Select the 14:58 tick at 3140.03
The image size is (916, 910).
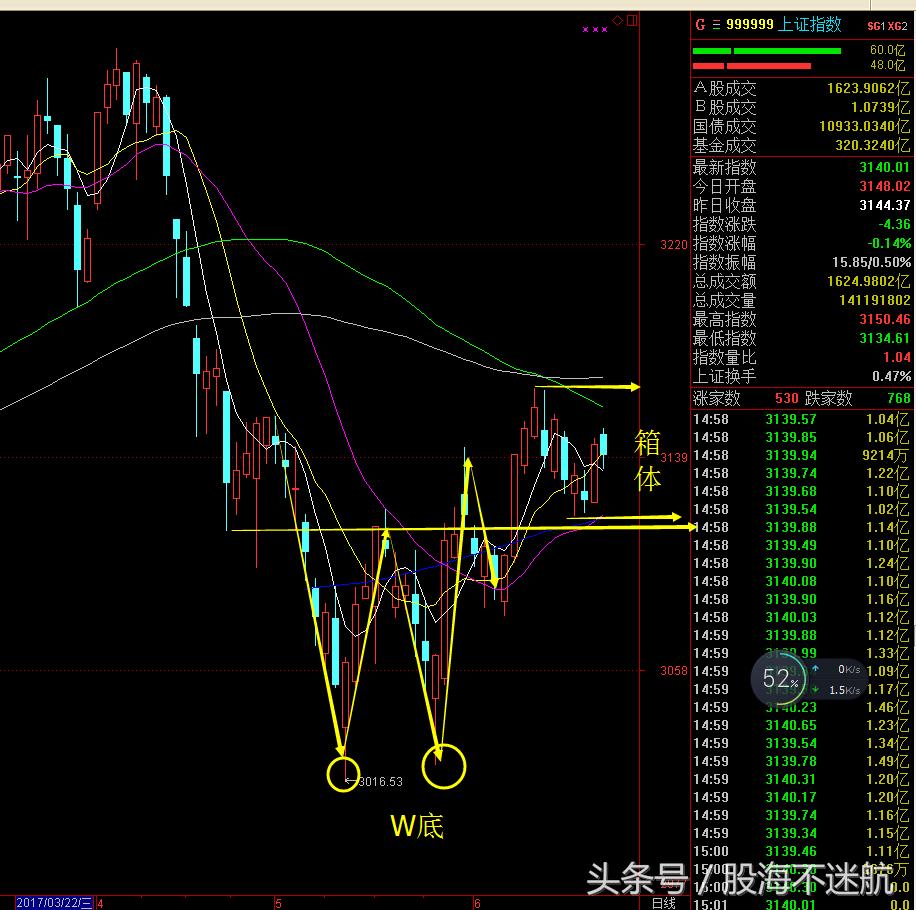click(x=802, y=617)
